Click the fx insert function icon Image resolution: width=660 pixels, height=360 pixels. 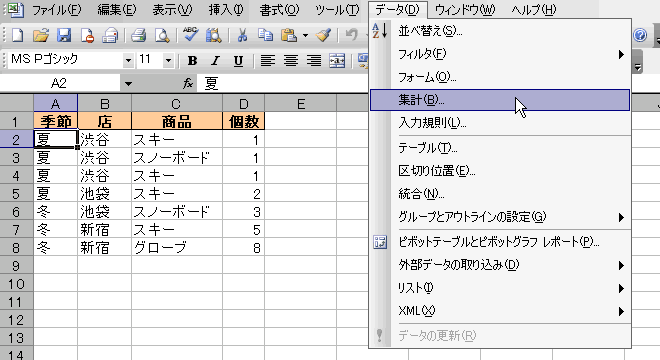188,83
